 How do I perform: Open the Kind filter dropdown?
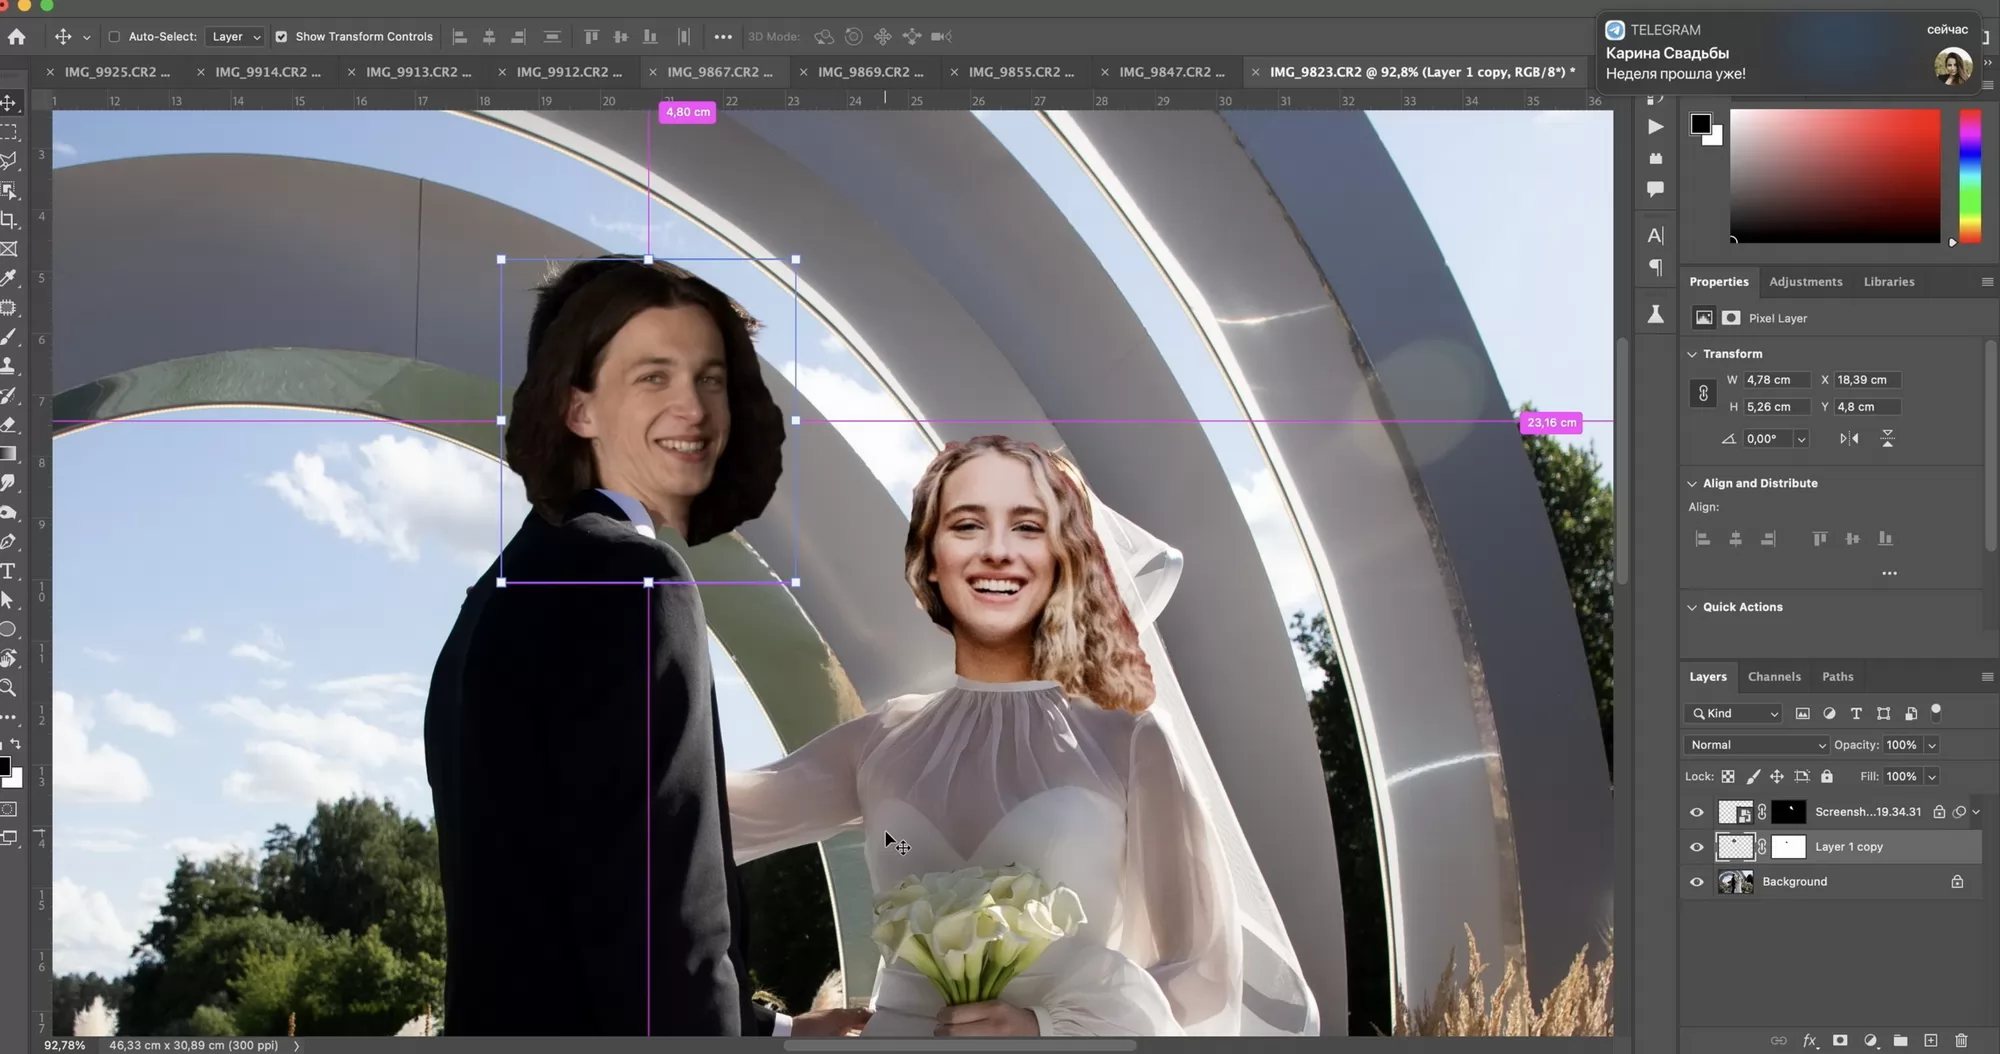tap(1735, 714)
